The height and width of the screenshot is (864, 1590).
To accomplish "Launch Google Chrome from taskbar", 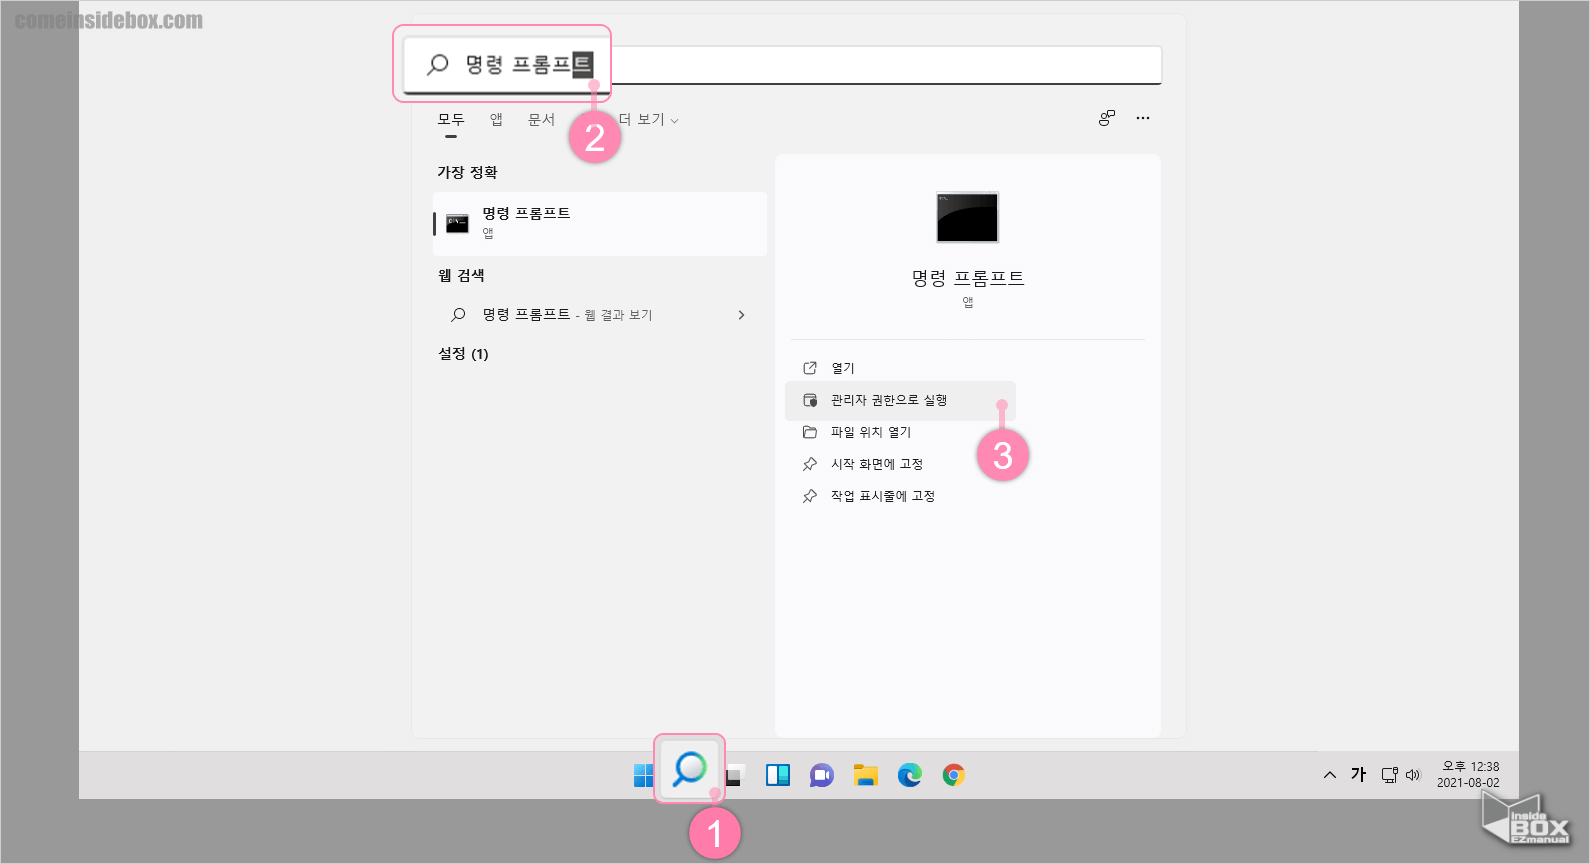I will point(954,775).
